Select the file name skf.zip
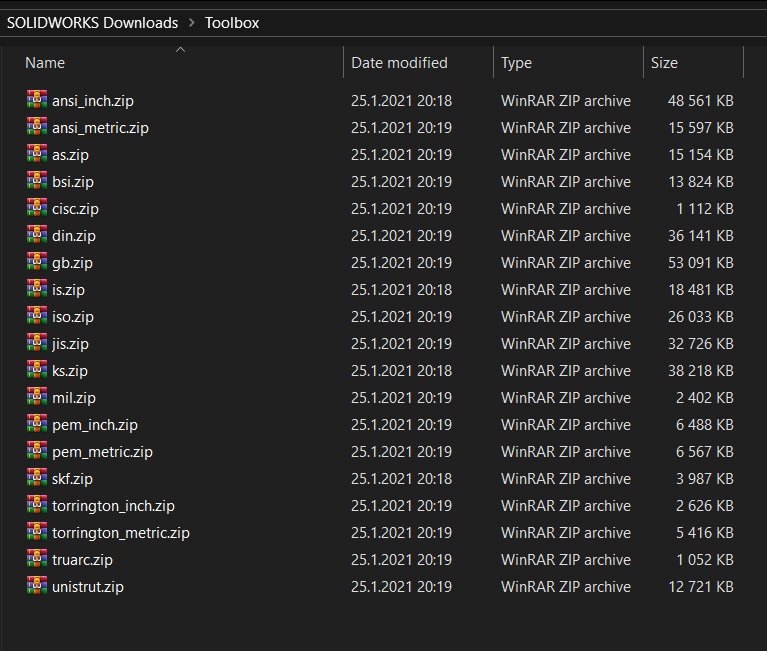 coord(72,479)
